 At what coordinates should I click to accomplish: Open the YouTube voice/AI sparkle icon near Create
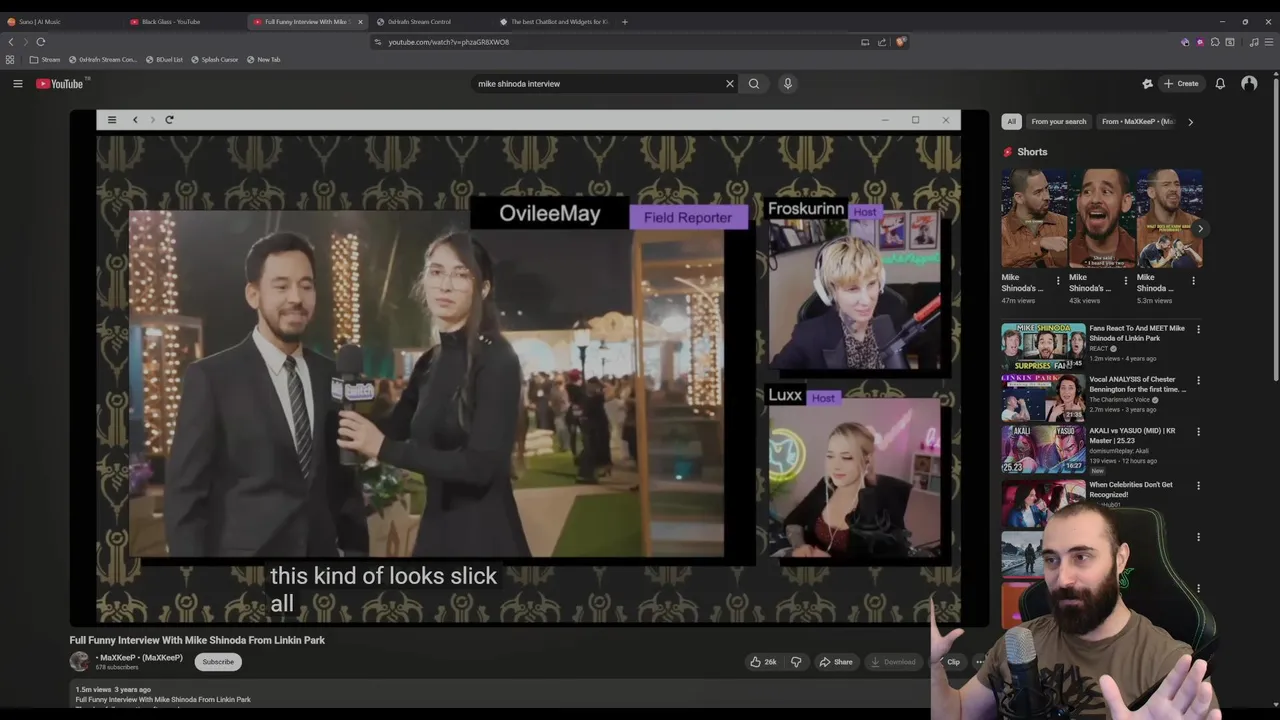[x=1147, y=84]
